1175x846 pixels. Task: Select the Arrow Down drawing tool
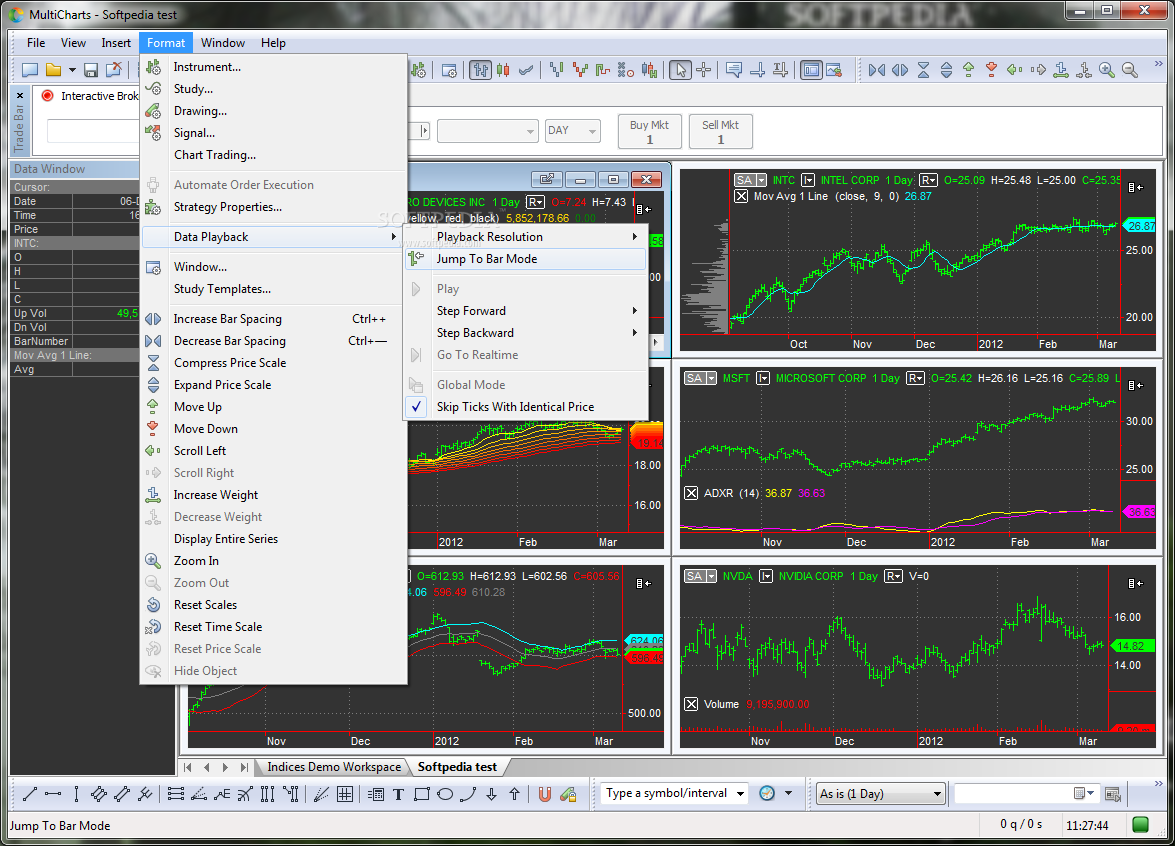(x=492, y=794)
